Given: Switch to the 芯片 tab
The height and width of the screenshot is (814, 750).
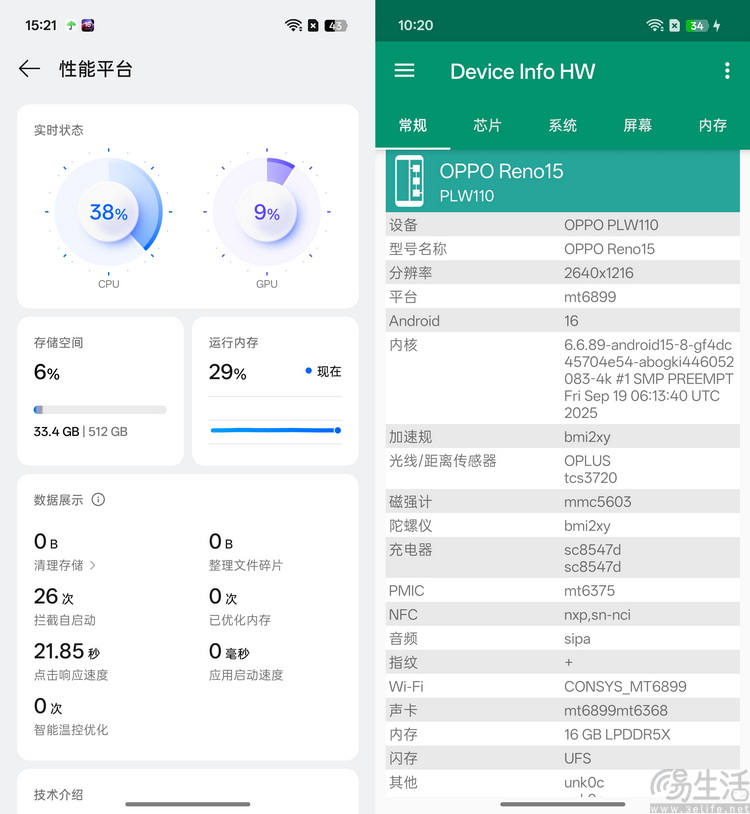Looking at the screenshot, I should coord(487,125).
